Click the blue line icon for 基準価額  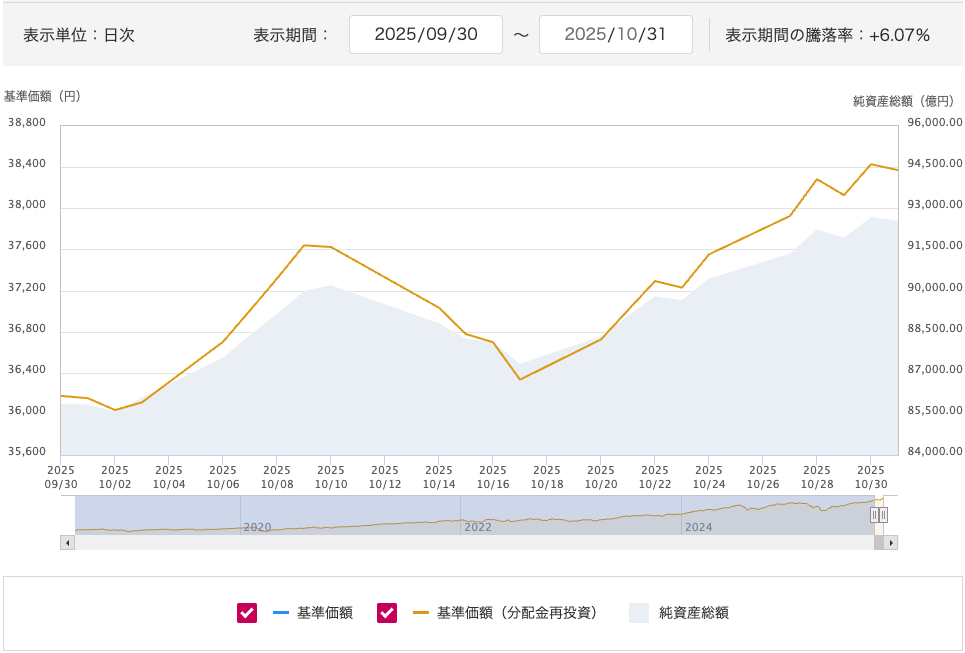click(x=280, y=613)
